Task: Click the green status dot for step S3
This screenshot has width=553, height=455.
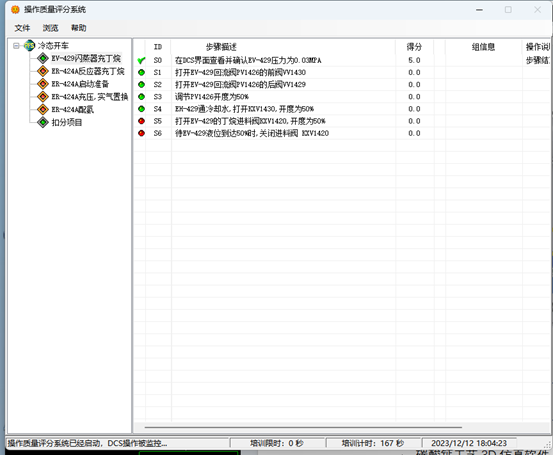Action: pyautogui.click(x=141, y=97)
